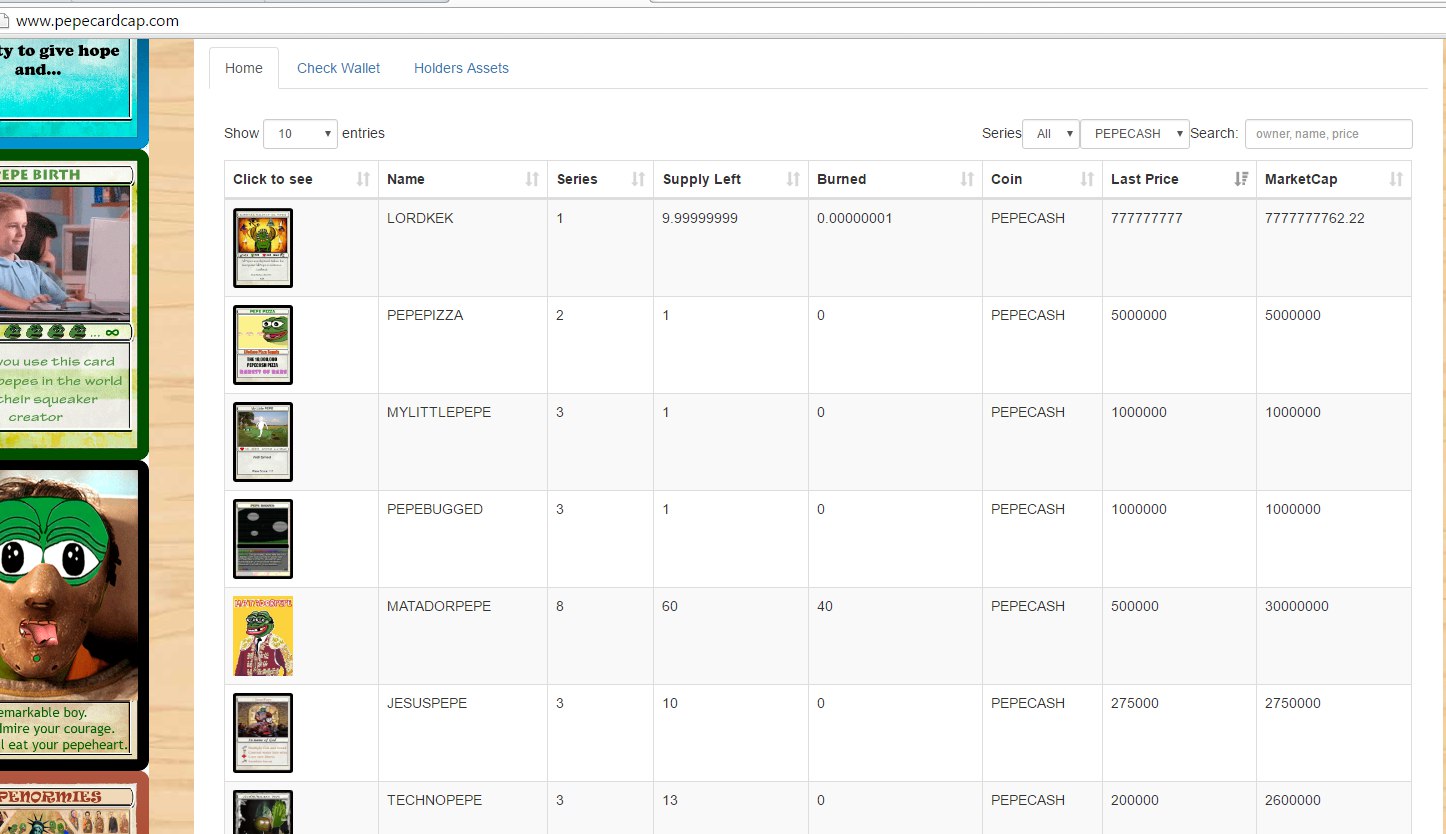Click the PEPEPIZZA name cell

[462, 345]
